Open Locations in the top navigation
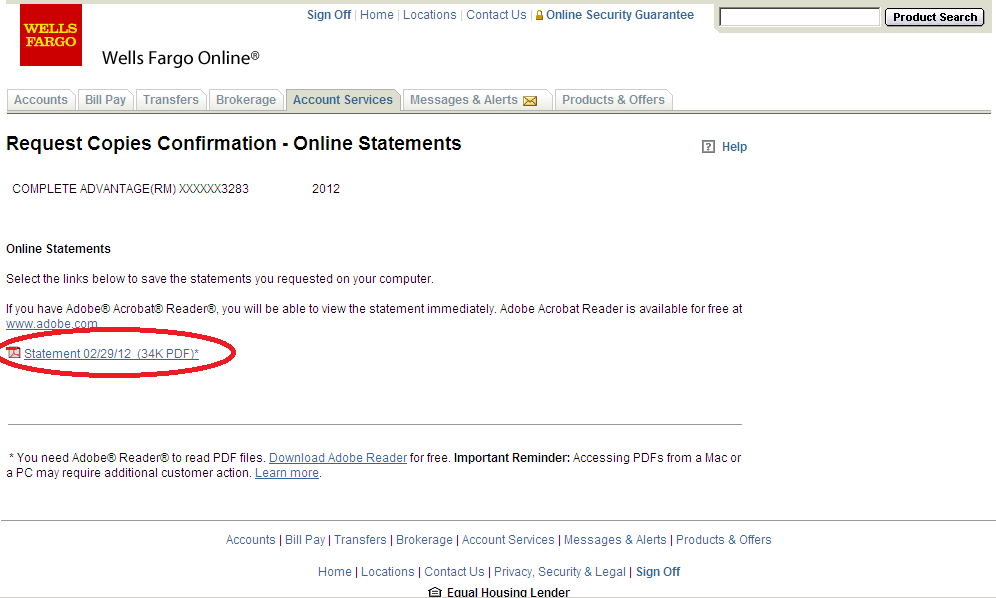Screen dimensions: 996x598 pos(429,15)
